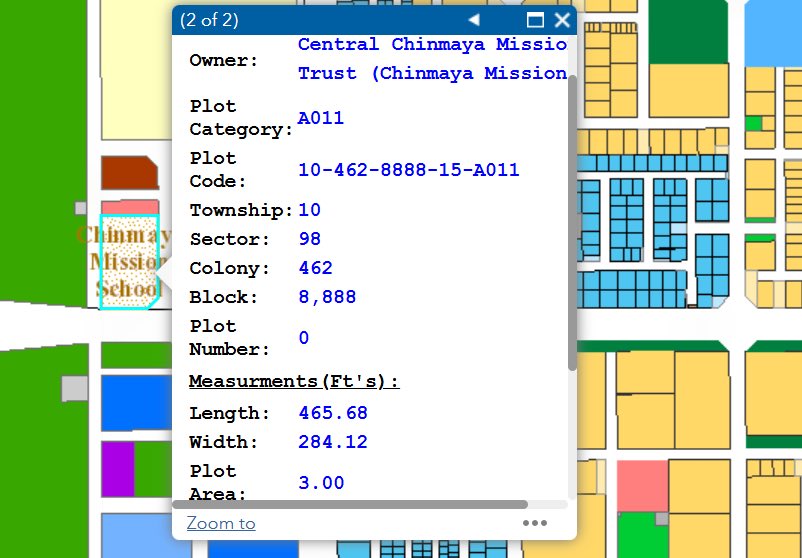Click the Width value 284.12
802x558 pixels.
pos(333,442)
